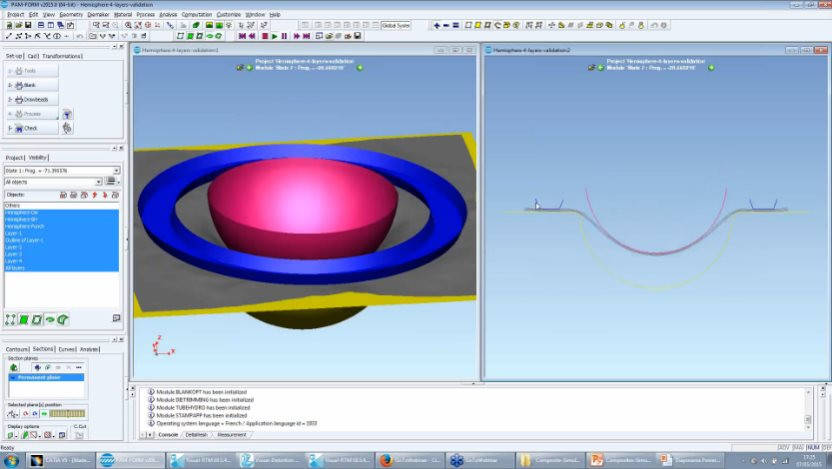The image size is (832, 469).
Task: Open the All objects dropdown
Action: tap(98, 182)
